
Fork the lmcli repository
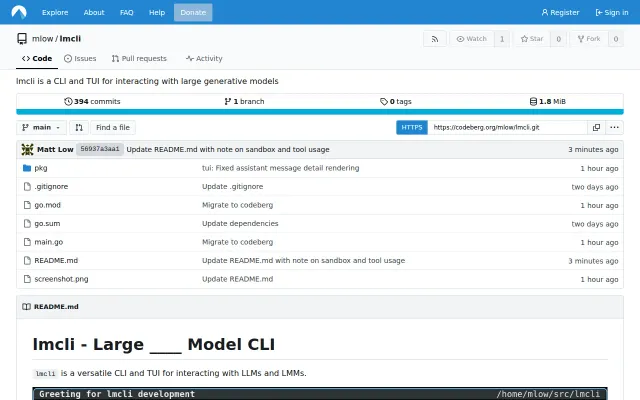coord(589,39)
